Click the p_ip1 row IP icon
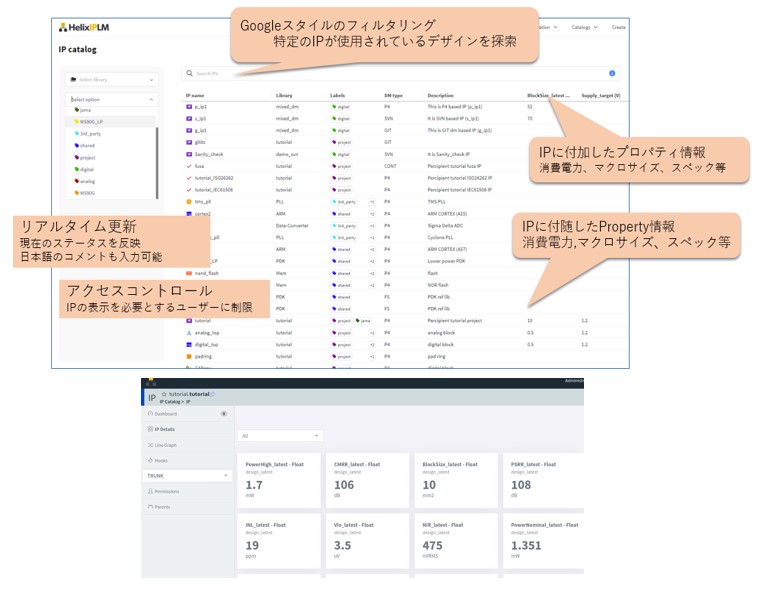Image resolution: width=767 pixels, height=604 pixels. coord(189,107)
